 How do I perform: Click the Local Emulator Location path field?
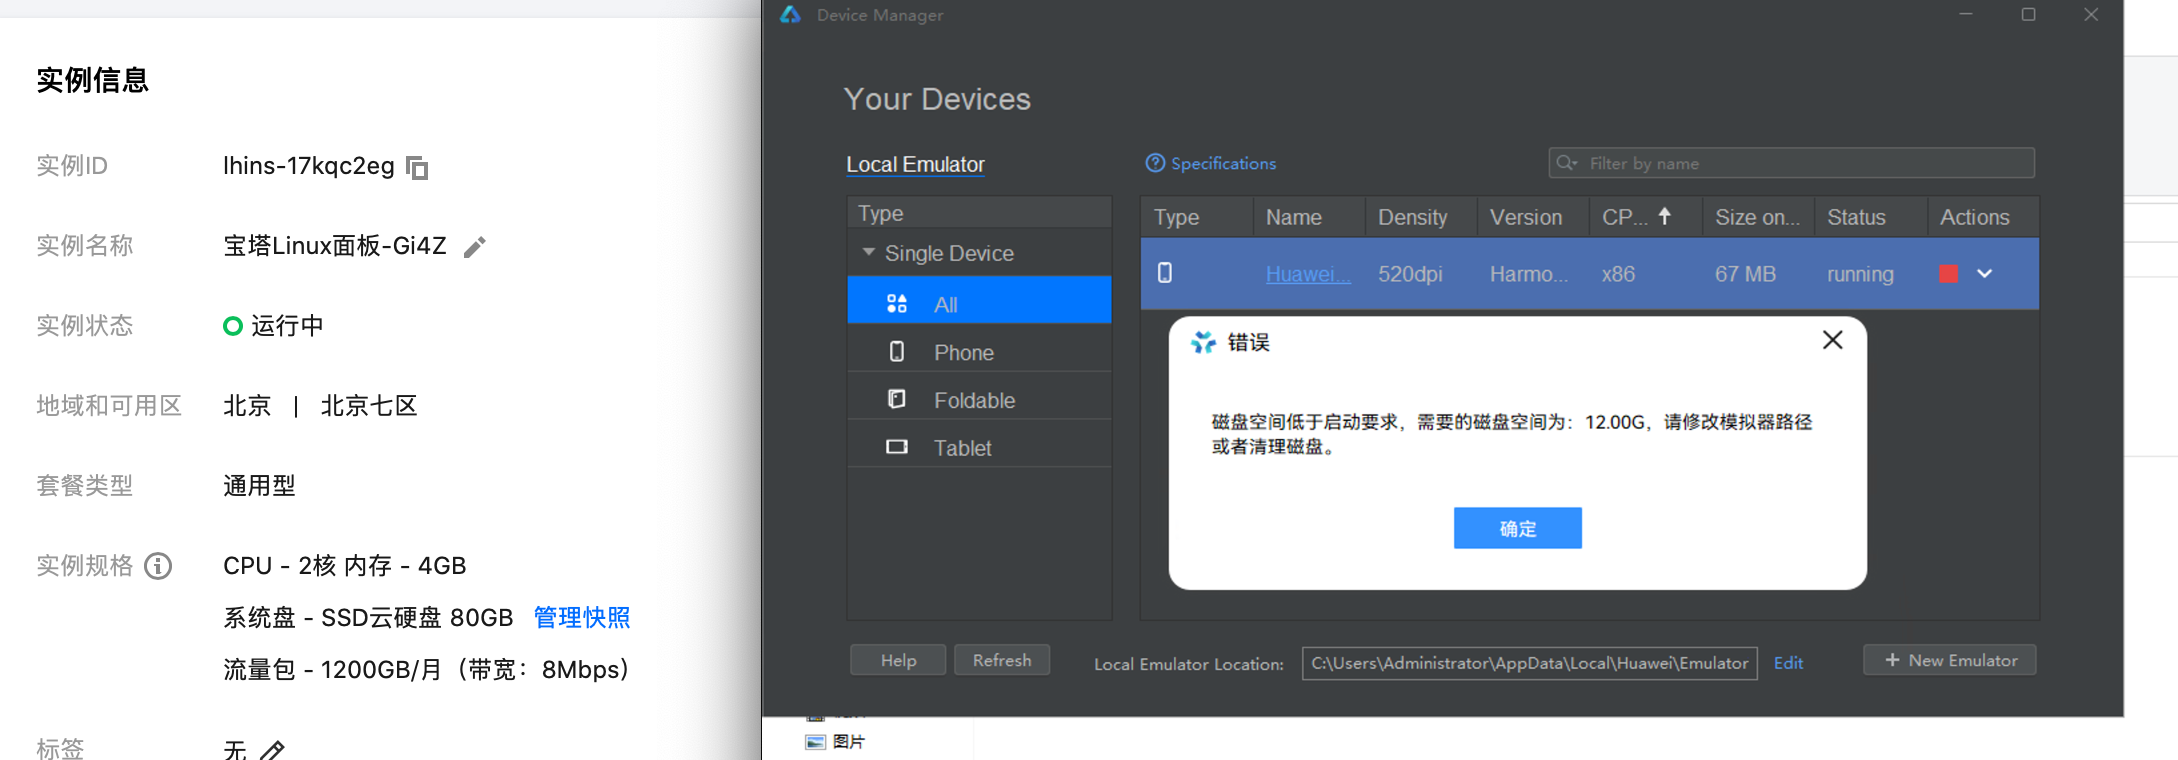pos(1529,663)
